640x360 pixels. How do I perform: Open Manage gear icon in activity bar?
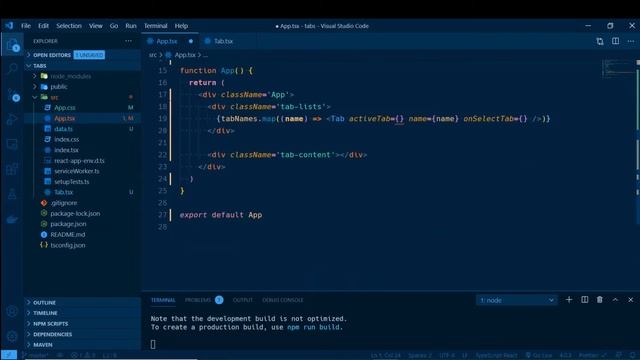(12, 336)
